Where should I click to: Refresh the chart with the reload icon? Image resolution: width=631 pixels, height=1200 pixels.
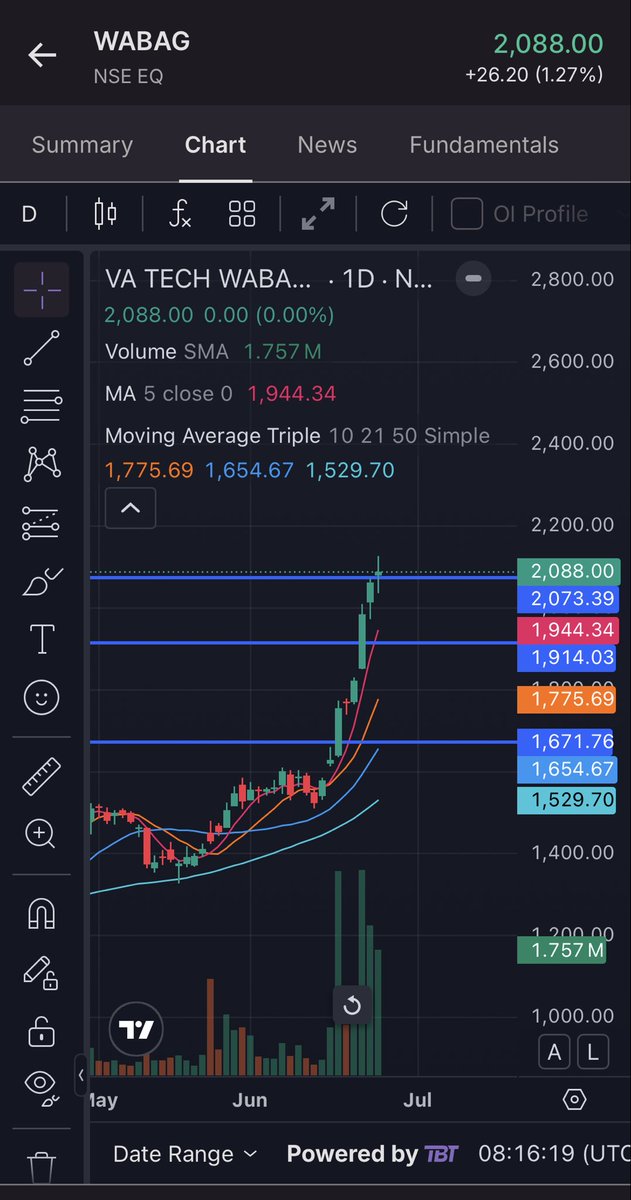point(394,213)
